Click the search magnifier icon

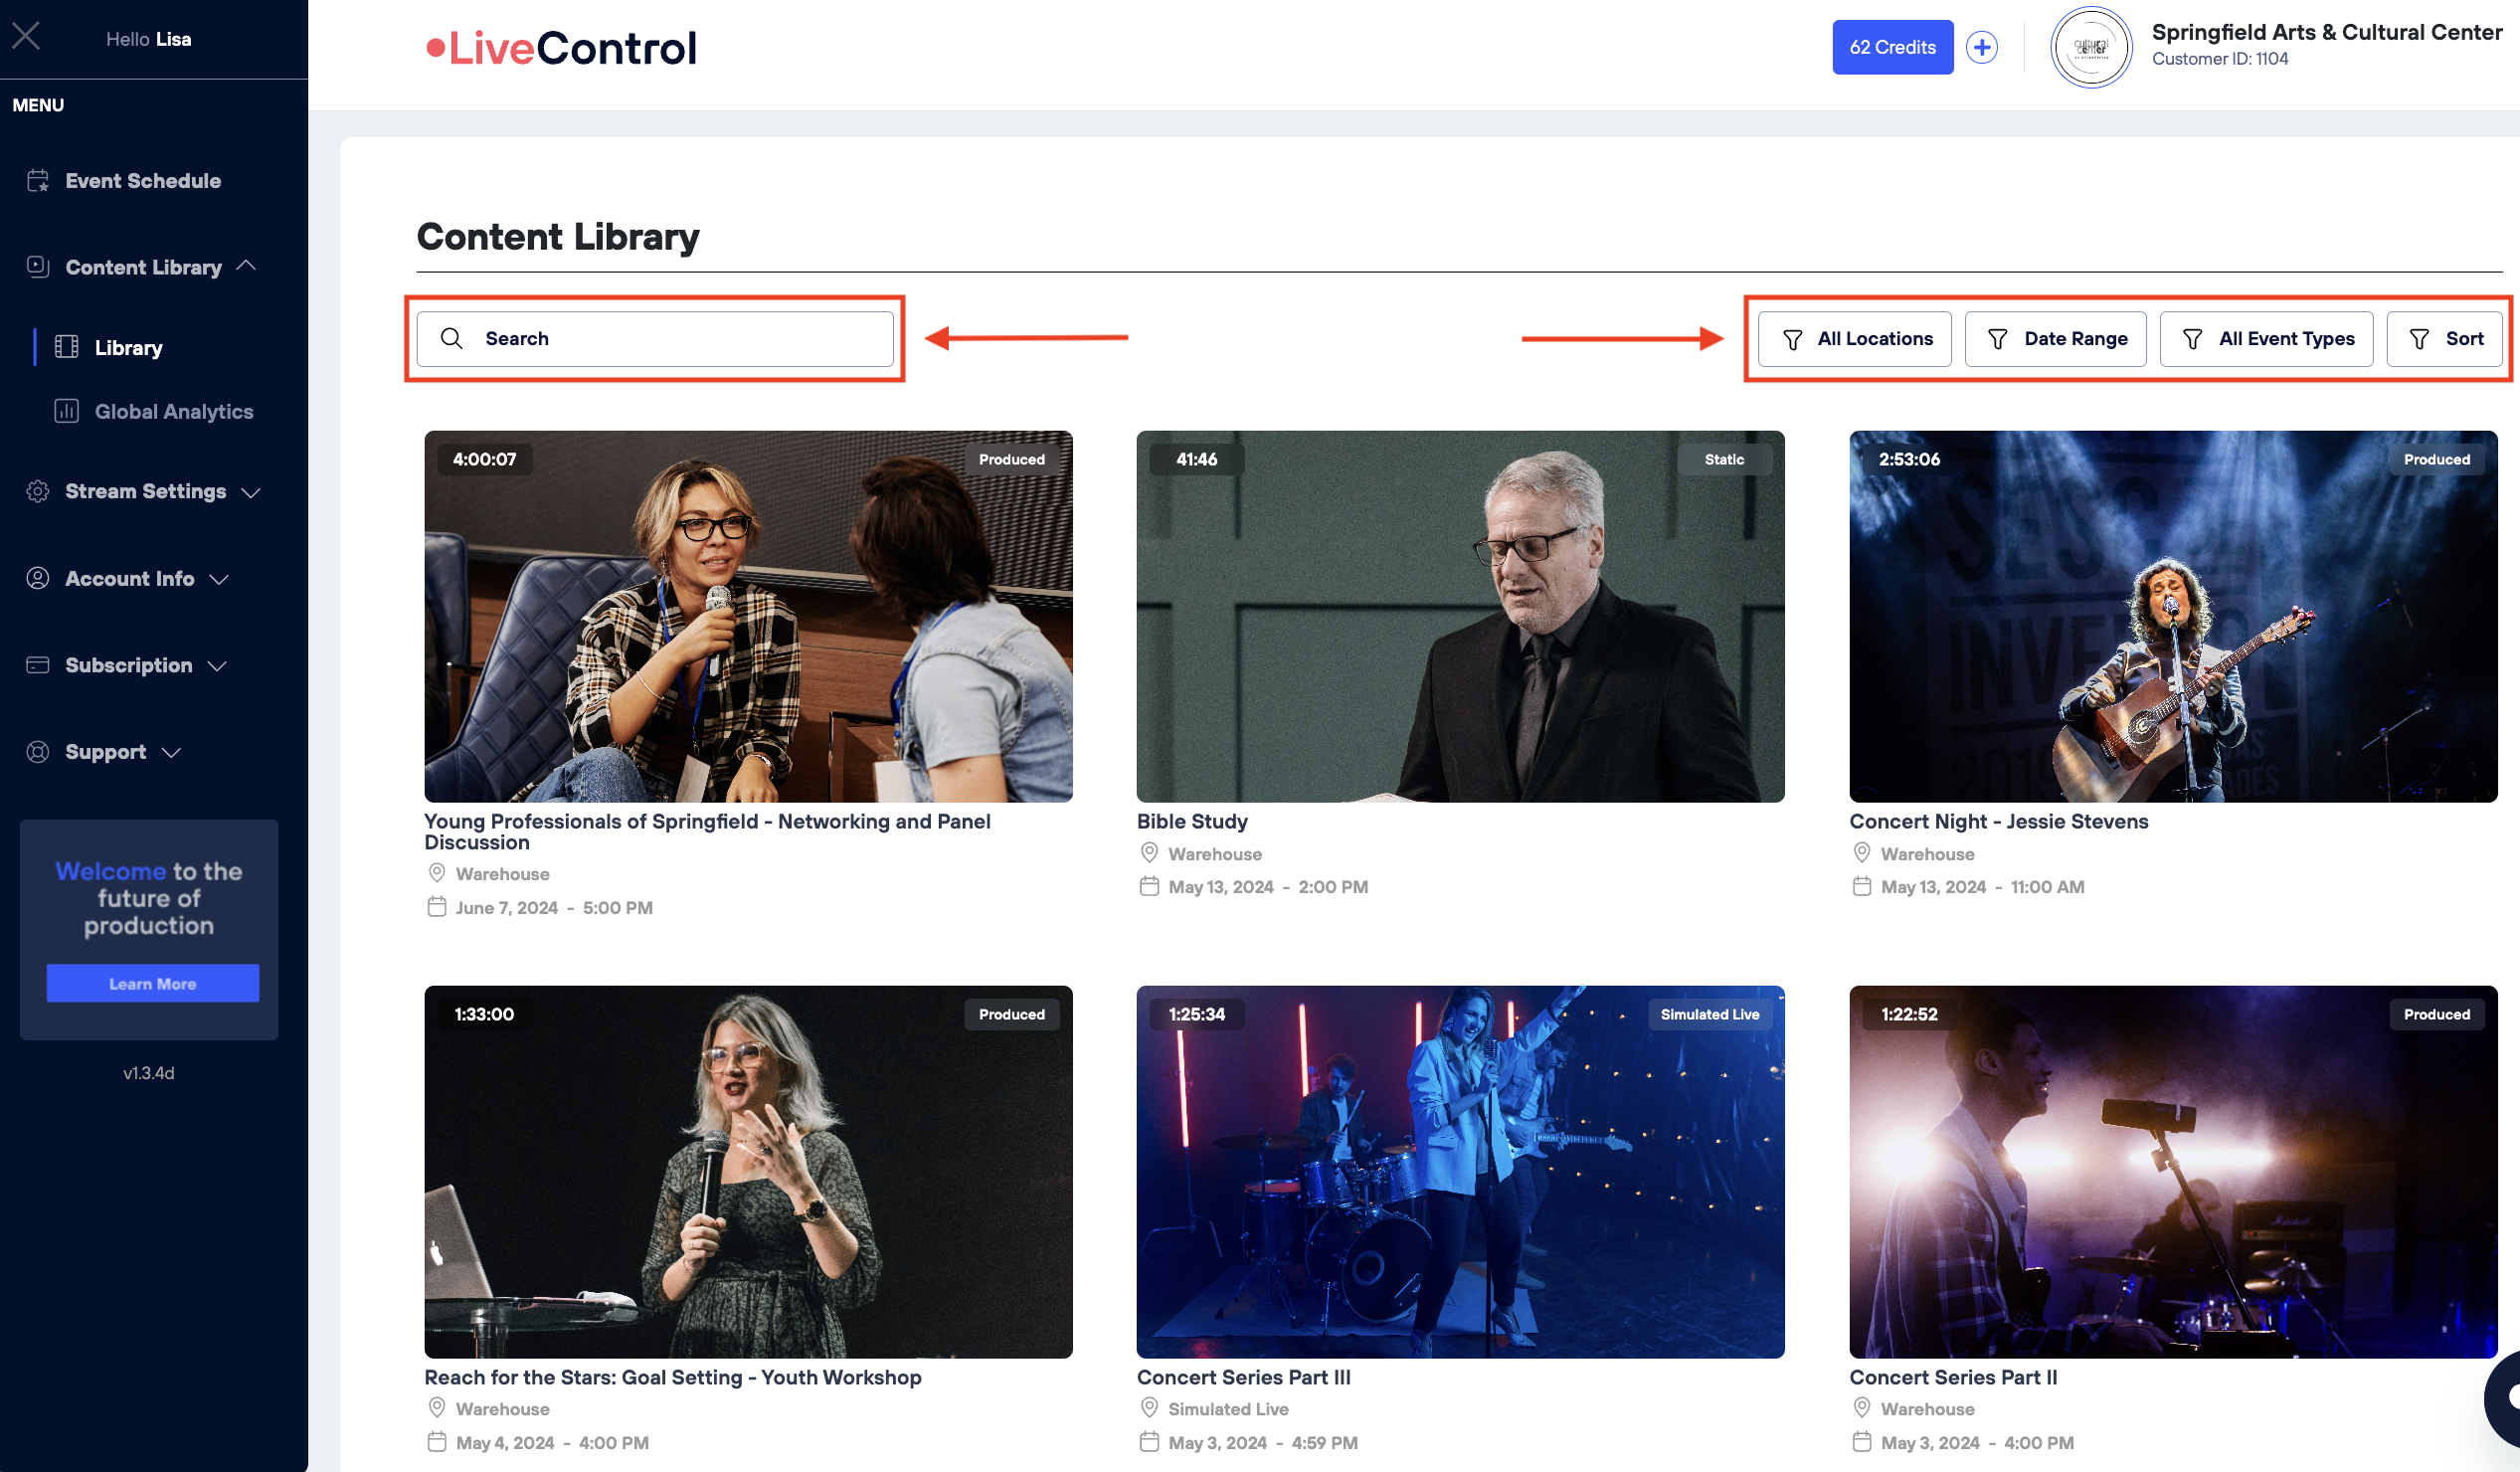tap(452, 338)
